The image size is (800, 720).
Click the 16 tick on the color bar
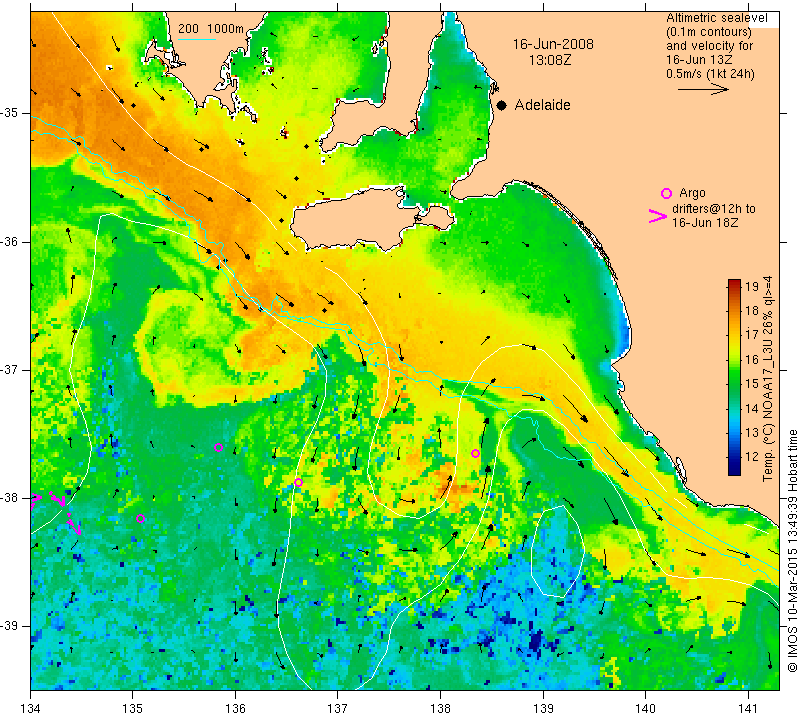tap(752, 359)
